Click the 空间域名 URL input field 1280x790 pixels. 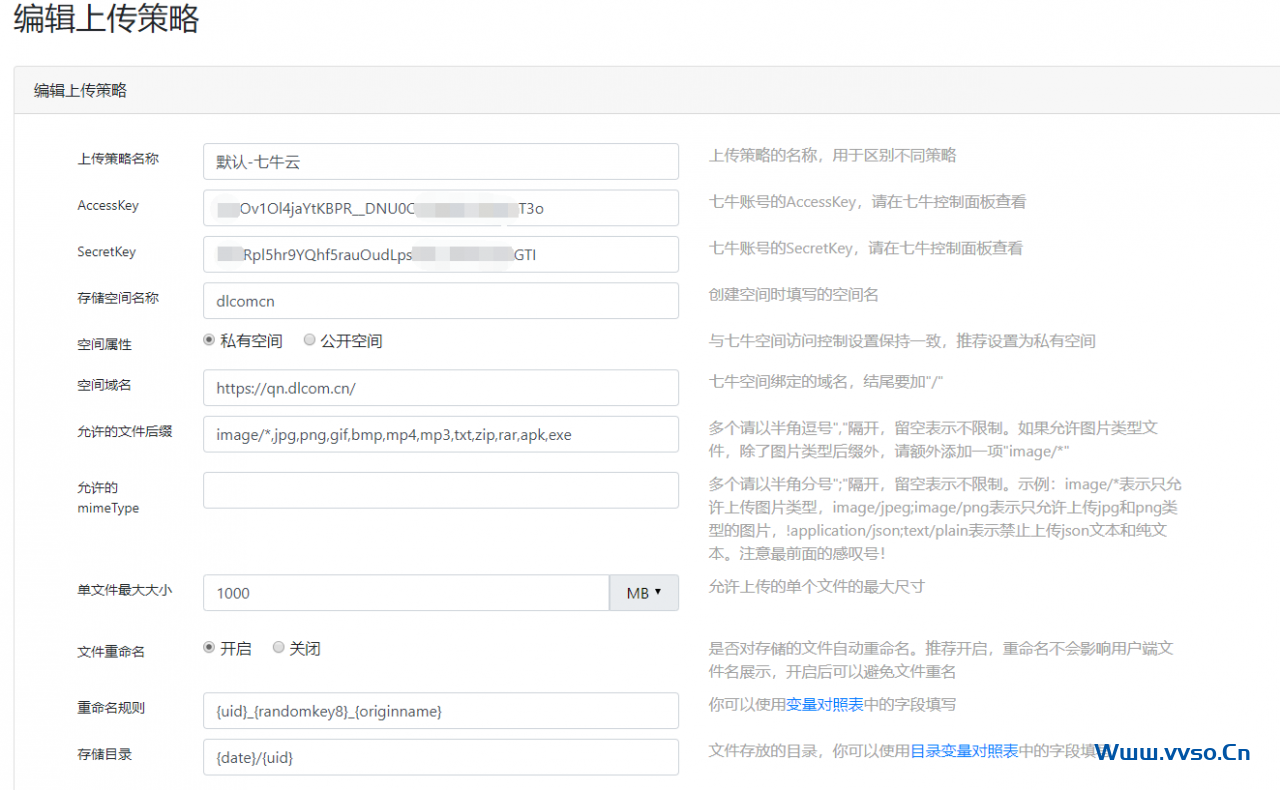click(440, 388)
